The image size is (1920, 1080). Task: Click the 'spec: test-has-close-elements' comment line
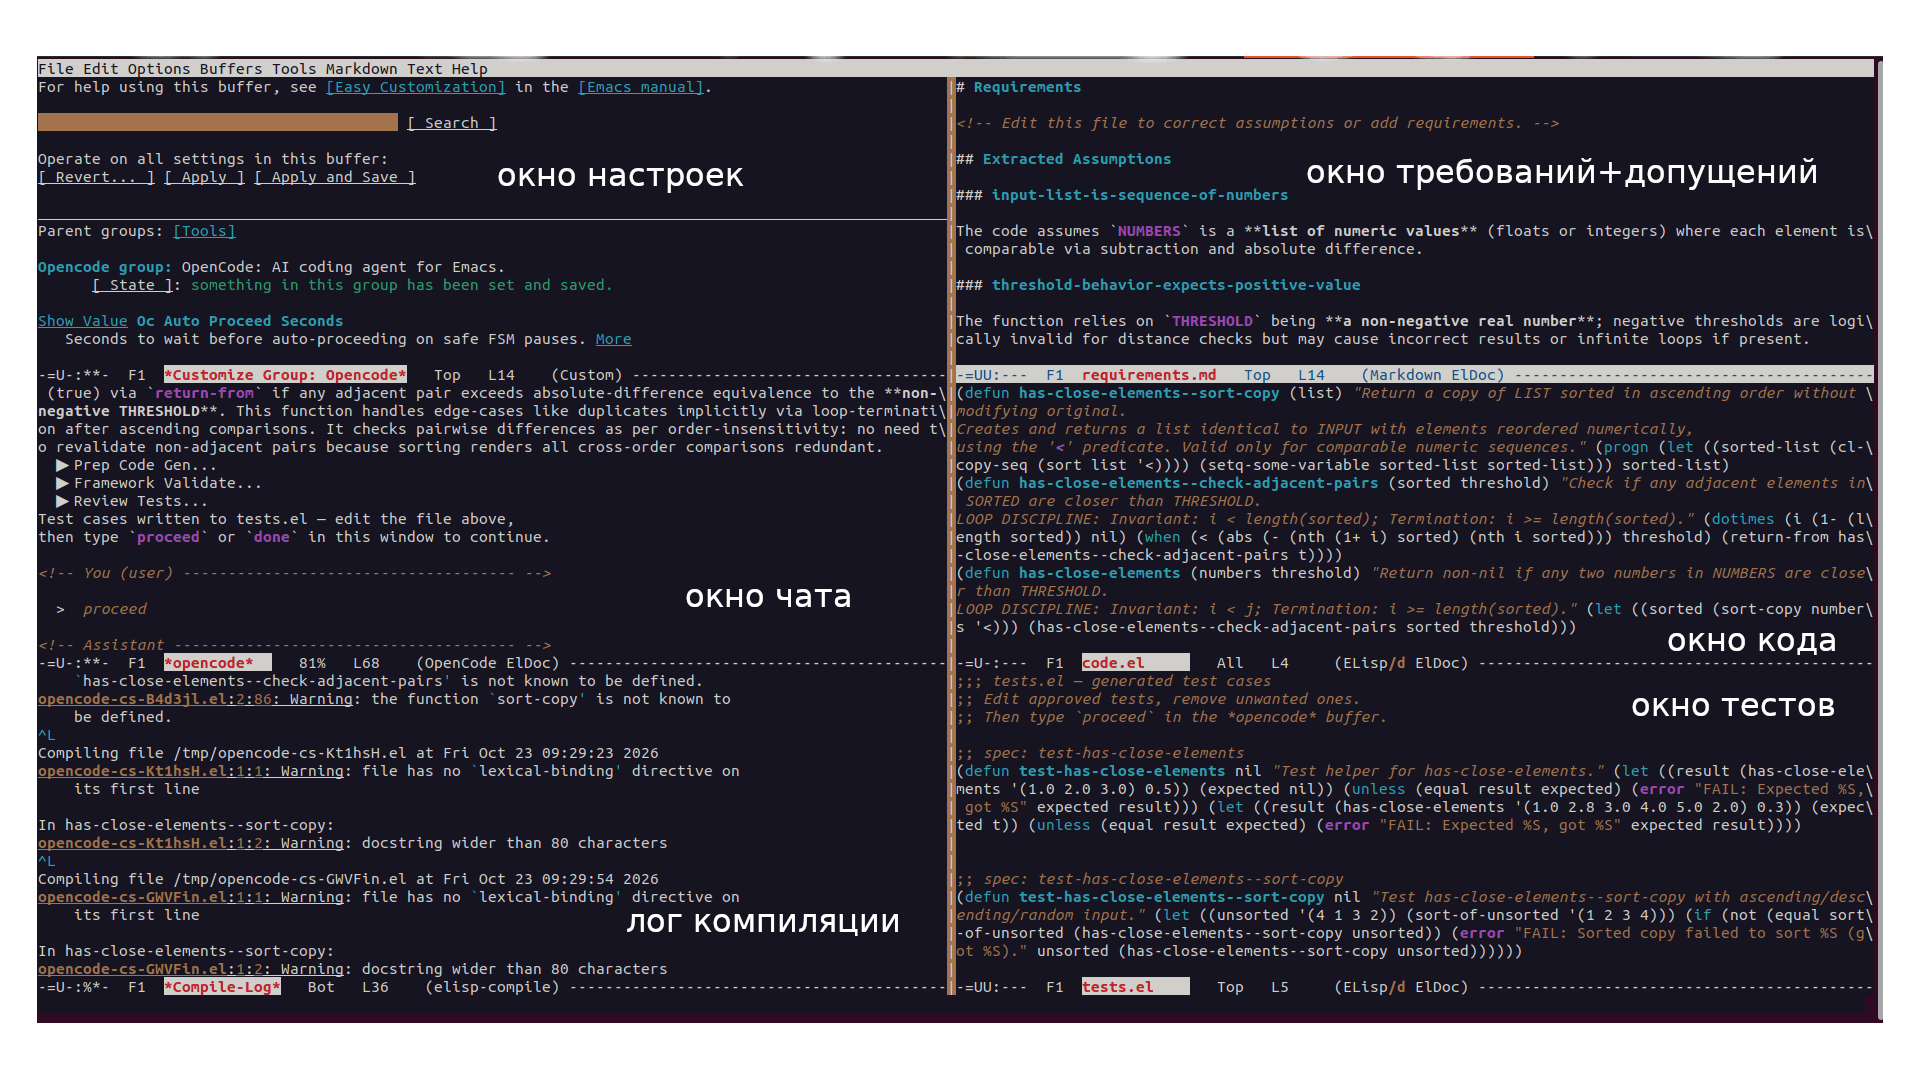pos(1100,753)
